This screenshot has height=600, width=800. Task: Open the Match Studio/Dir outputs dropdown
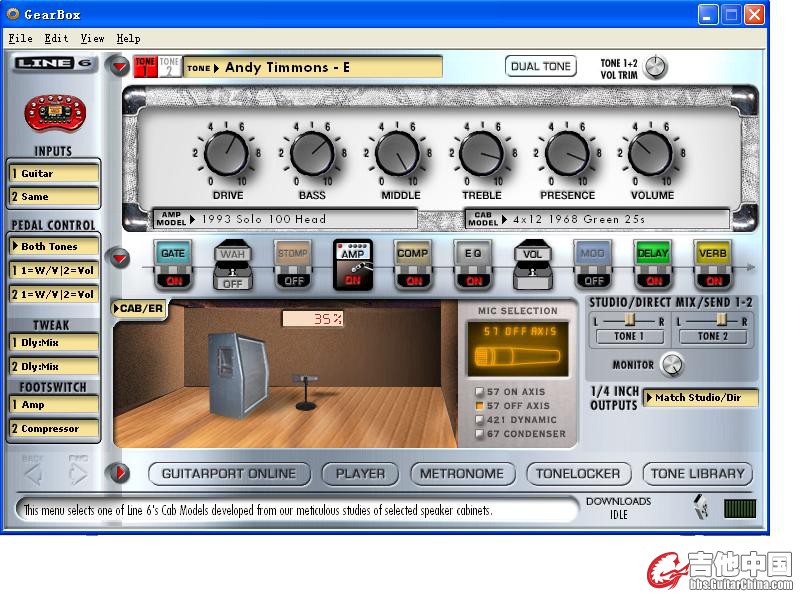click(700, 398)
